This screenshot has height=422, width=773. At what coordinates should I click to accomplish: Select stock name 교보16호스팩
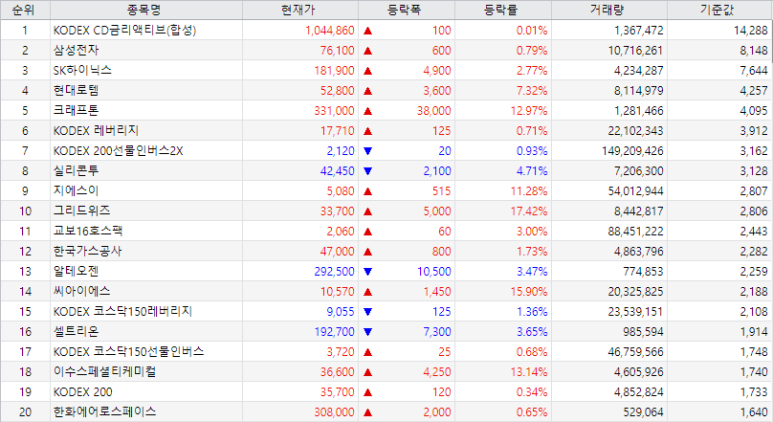[x=88, y=231]
